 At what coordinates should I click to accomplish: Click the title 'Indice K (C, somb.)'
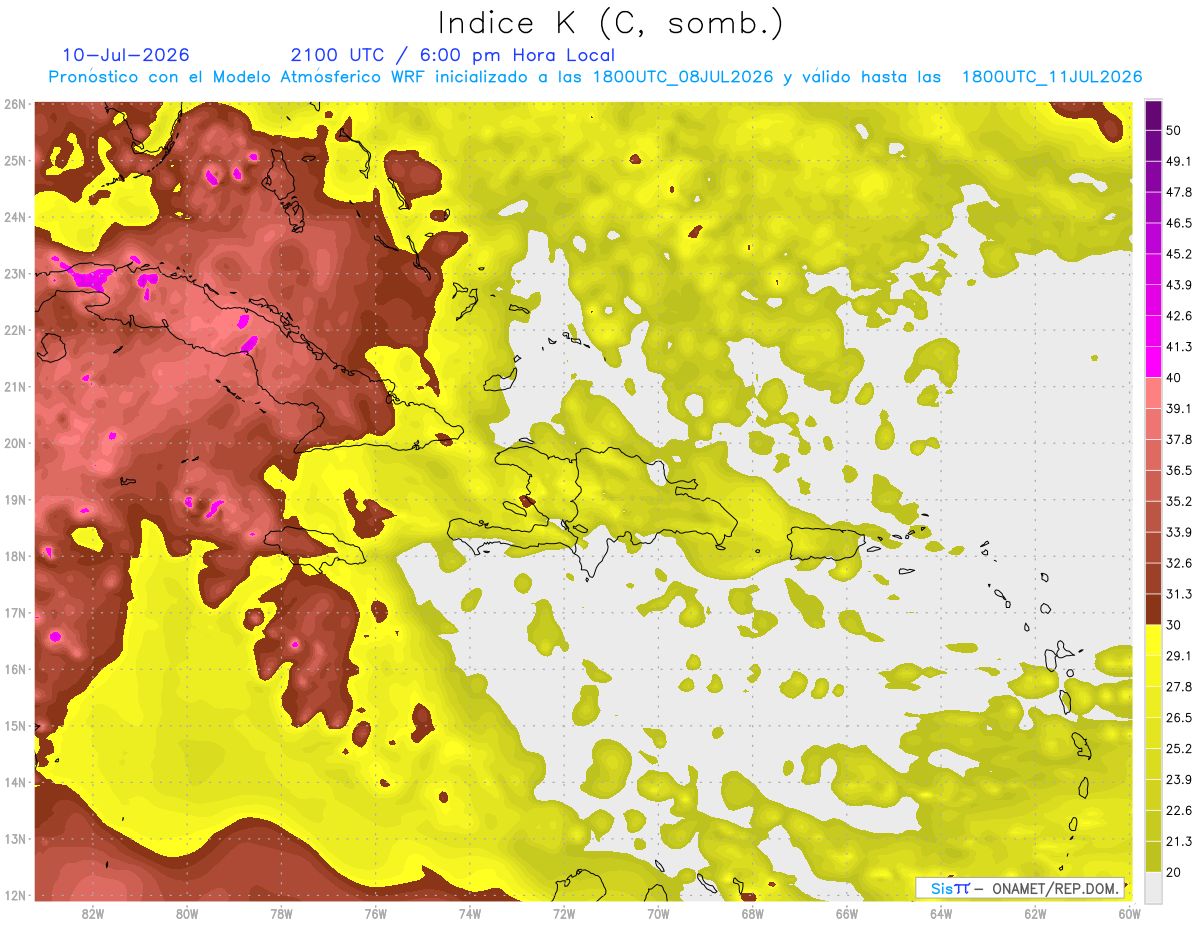(610, 23)
